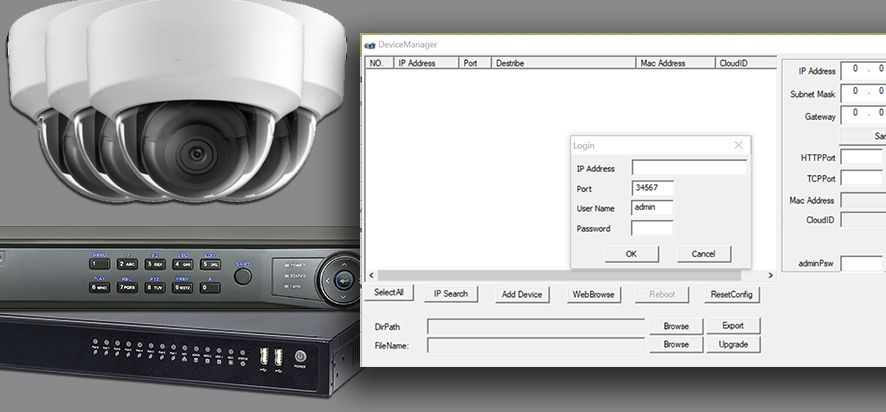Viewport: 886px width, 412px height.
Task: Click the Port field showing 34567
Action: click(x=652, y=188)
